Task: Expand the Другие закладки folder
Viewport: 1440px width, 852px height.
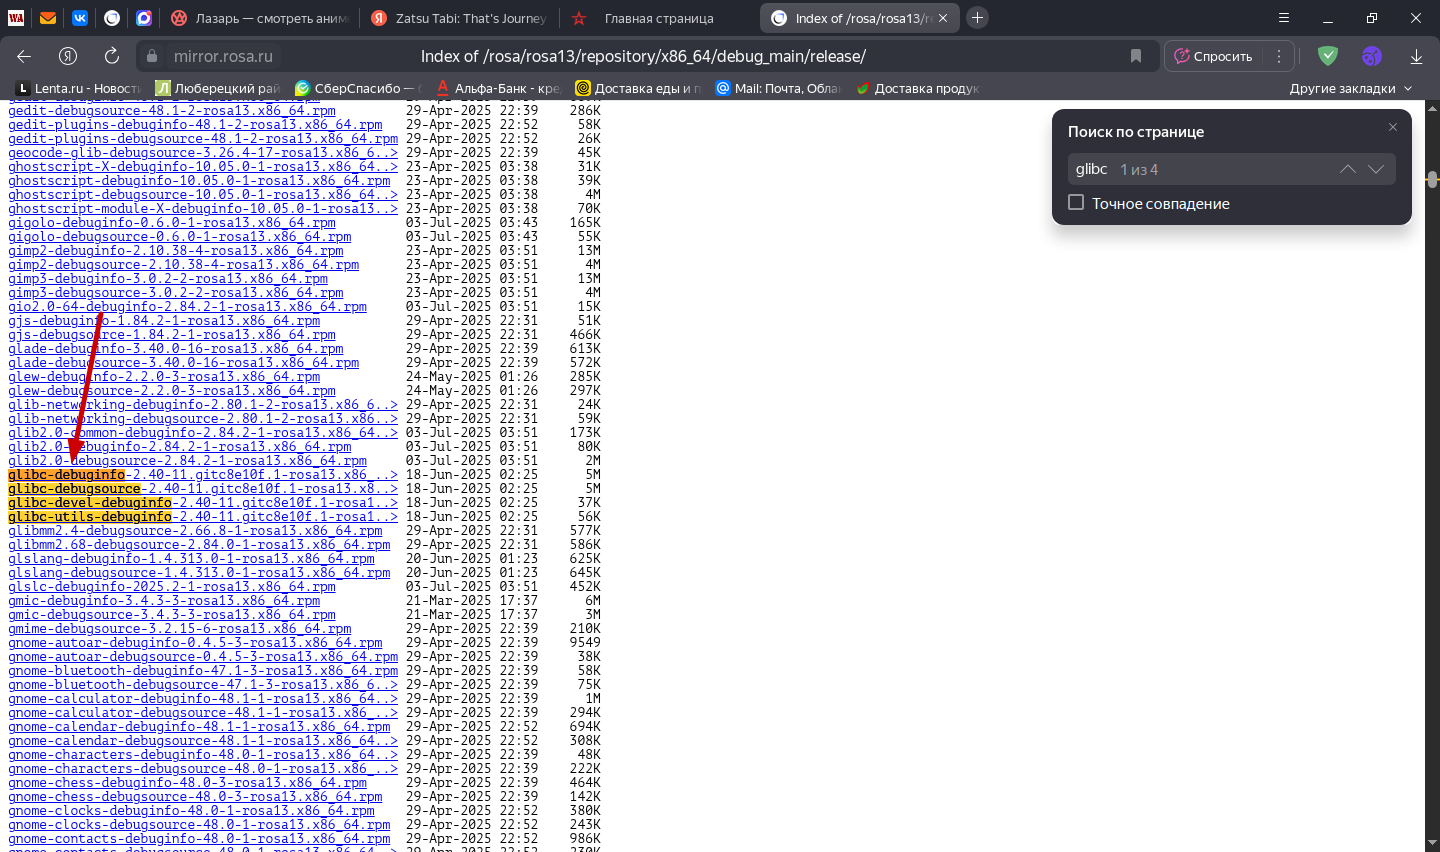Action: 1351,88
